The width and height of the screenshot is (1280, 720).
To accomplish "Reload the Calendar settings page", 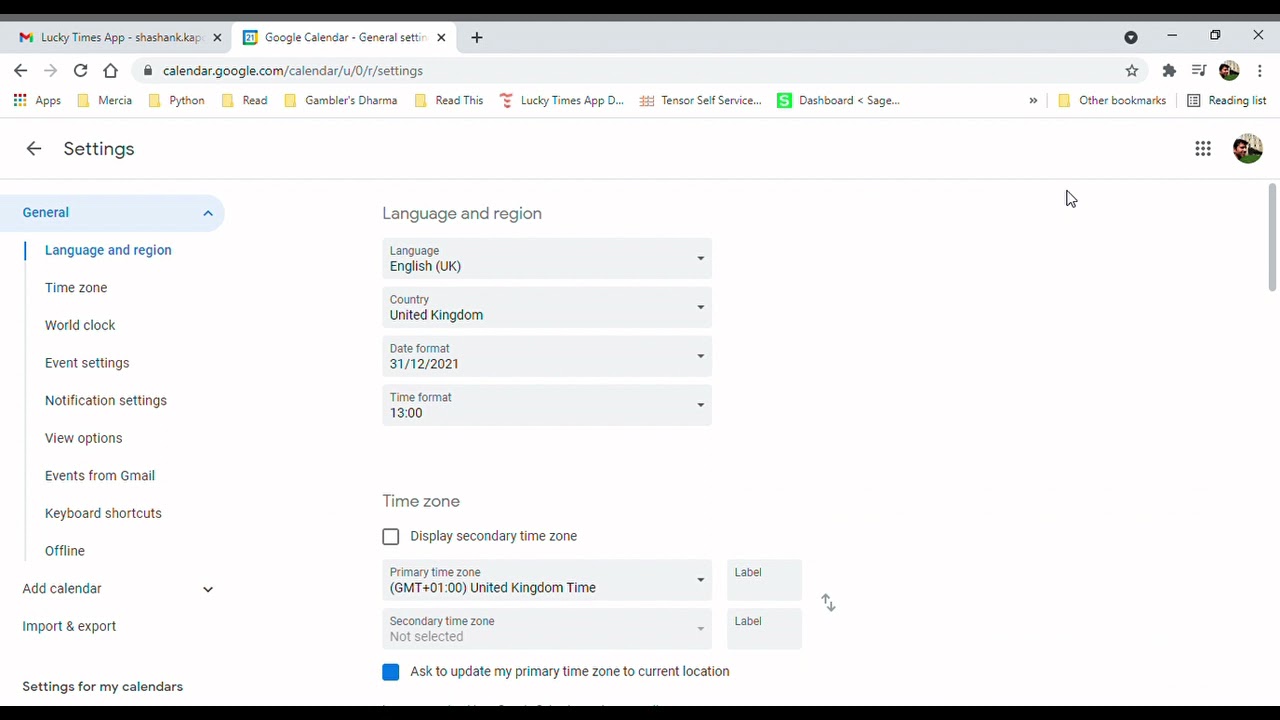I will point(81,71).
